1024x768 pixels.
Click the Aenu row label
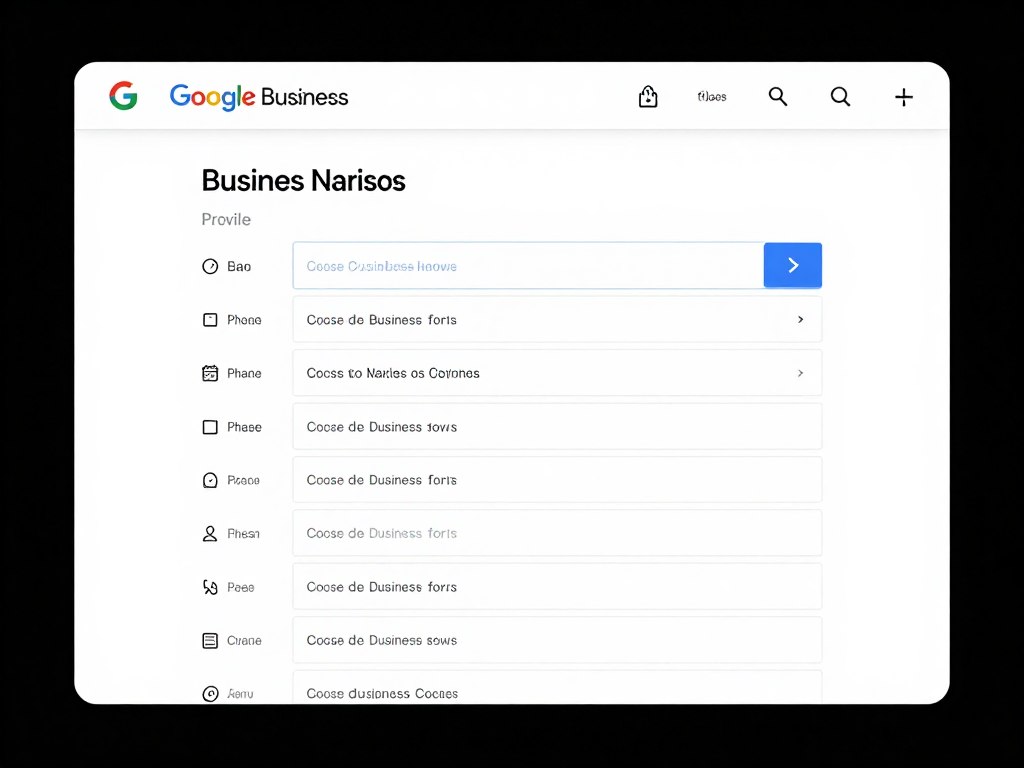click(240, 694)
